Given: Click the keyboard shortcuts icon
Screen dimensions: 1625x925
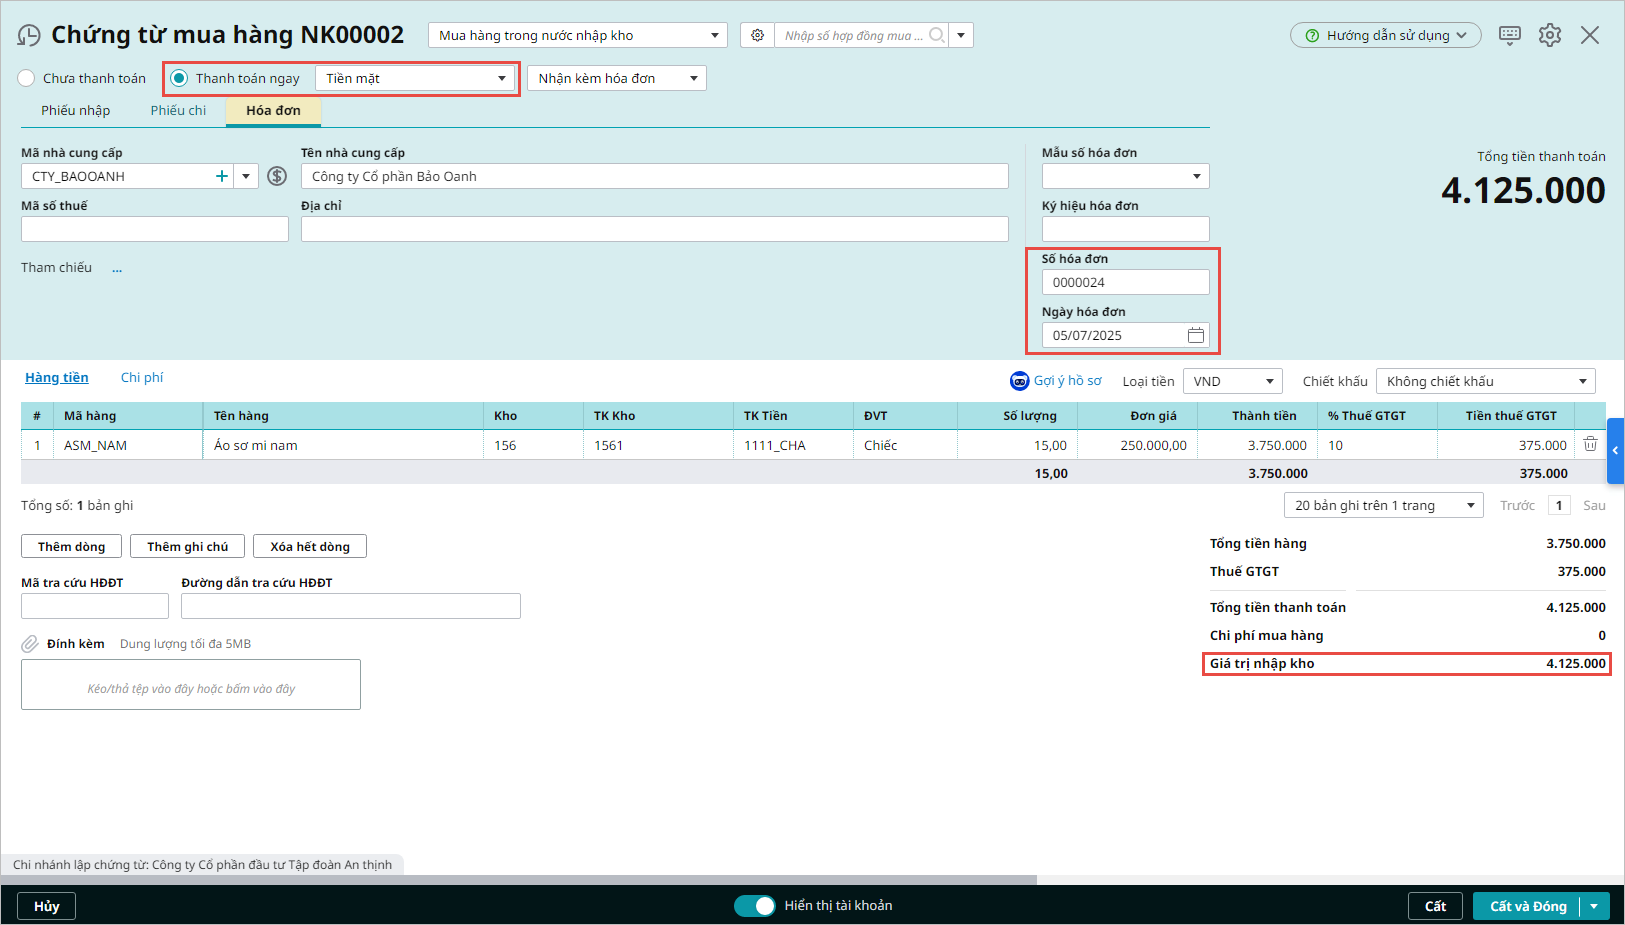Looking at the screenshot, I should pyautogui.click(x=1509, y=35).
